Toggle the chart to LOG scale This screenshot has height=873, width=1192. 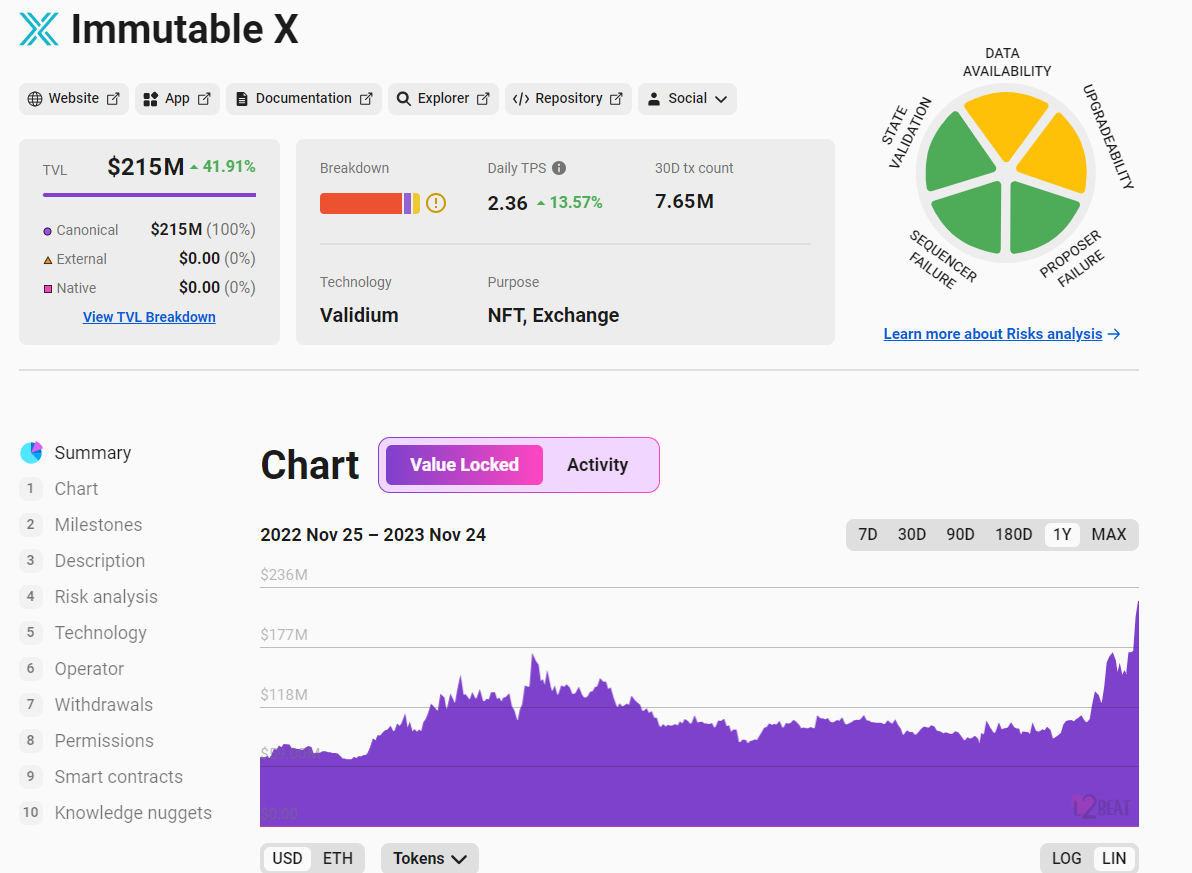1064,858
